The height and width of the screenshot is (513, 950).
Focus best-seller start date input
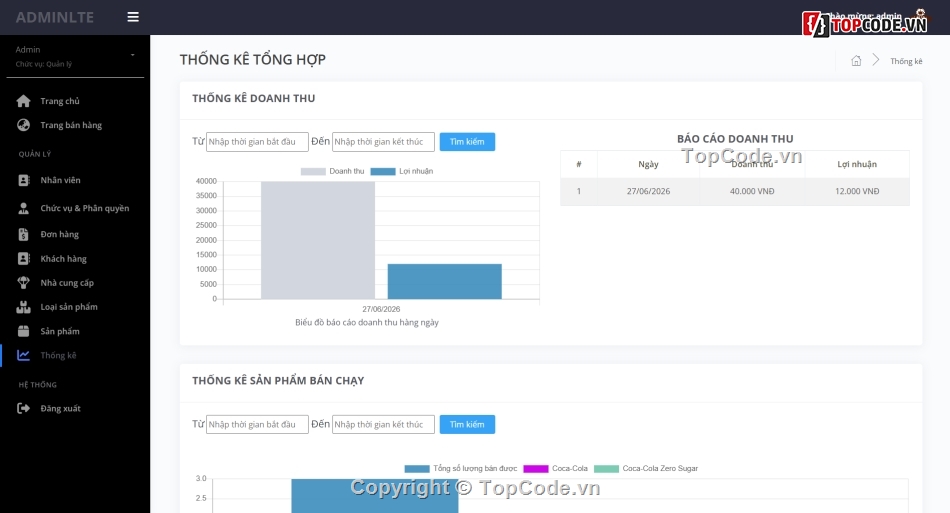(257, 425)
